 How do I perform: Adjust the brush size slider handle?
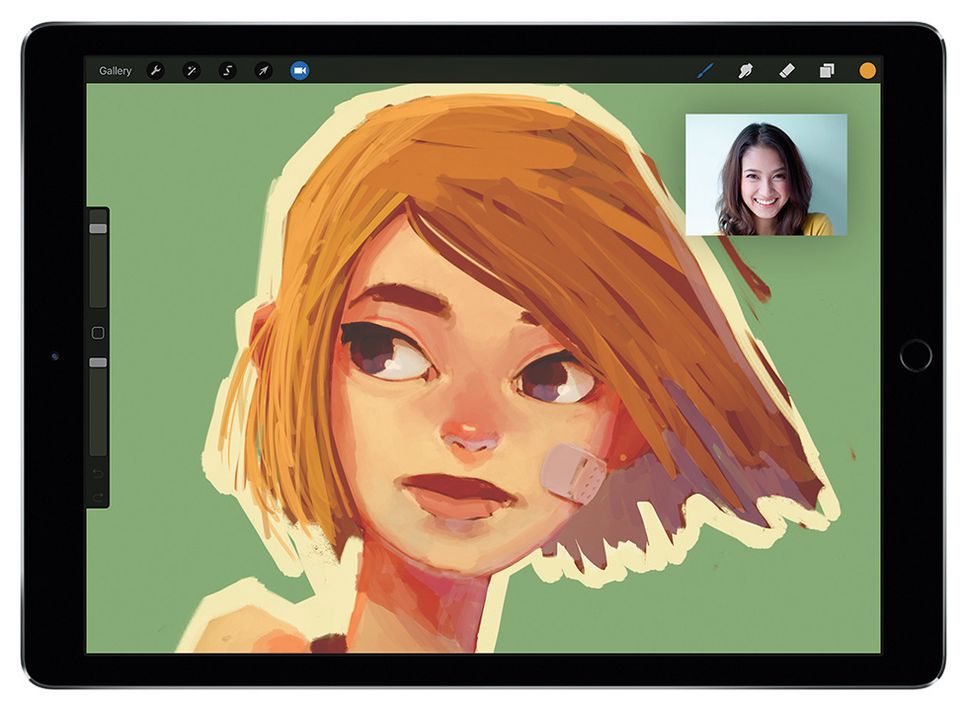tap(97, 230)
